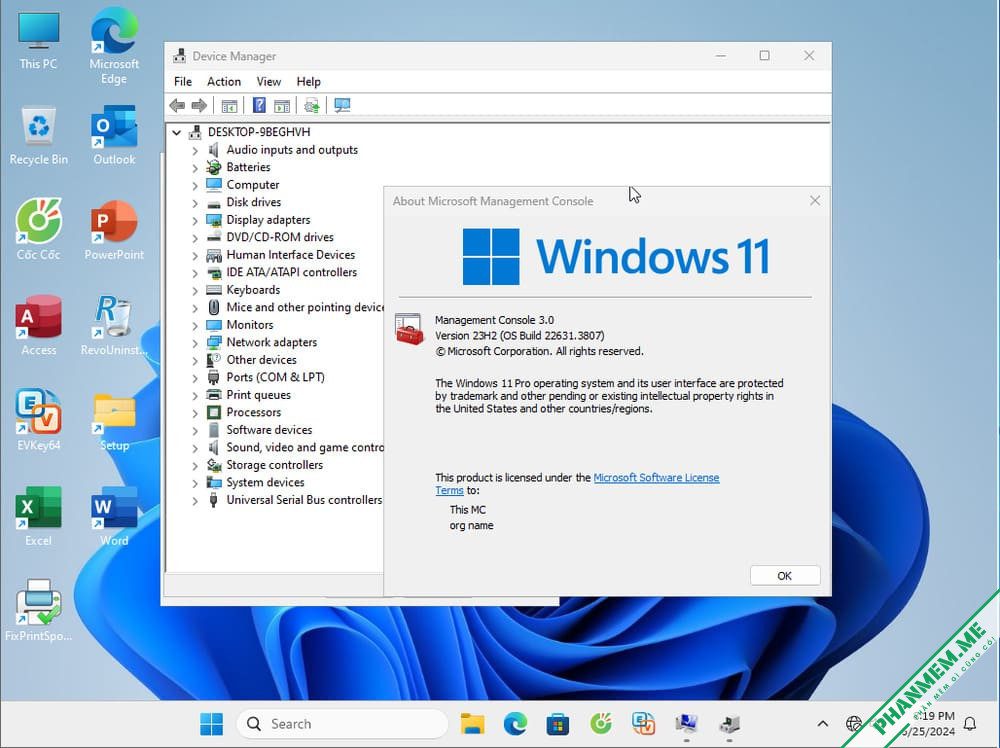Launch Access desktop shortcut
The image size is (1000, 748).
point(38,325)
